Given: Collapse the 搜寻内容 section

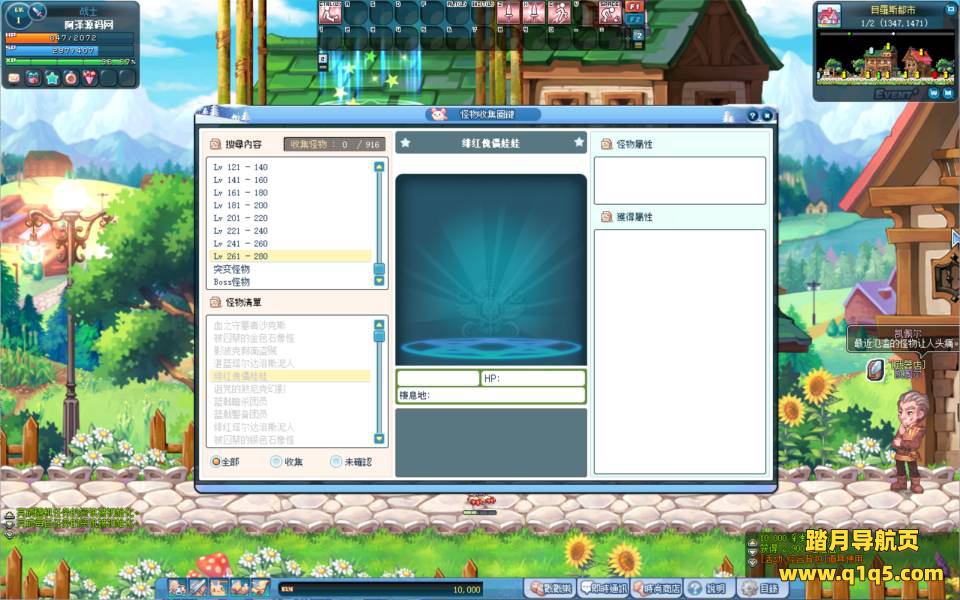Looking at the screenshot, I should pos(213,143).
